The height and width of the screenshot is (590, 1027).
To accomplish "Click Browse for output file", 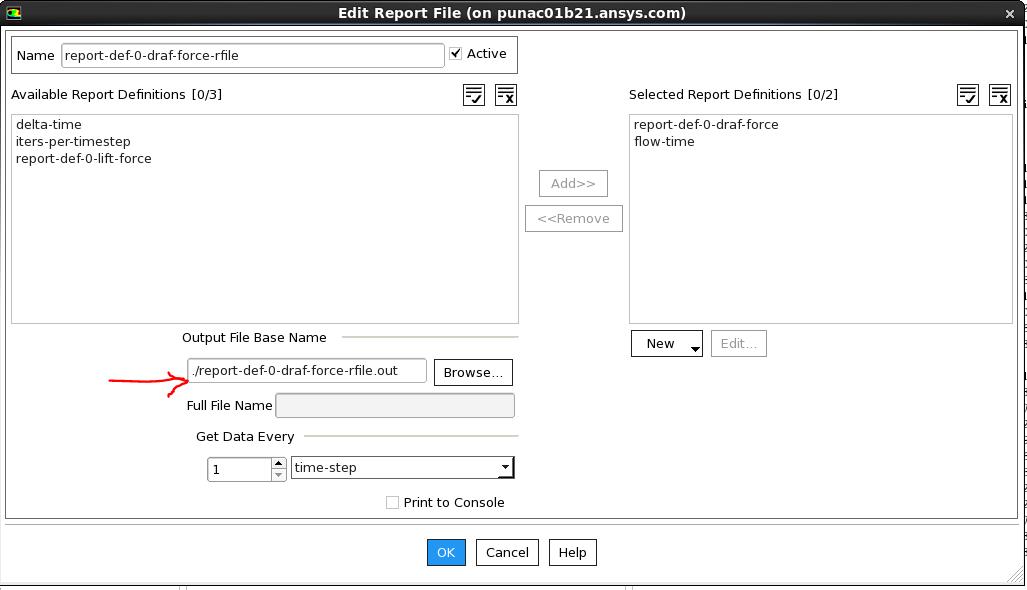I will tap(473, 373).
